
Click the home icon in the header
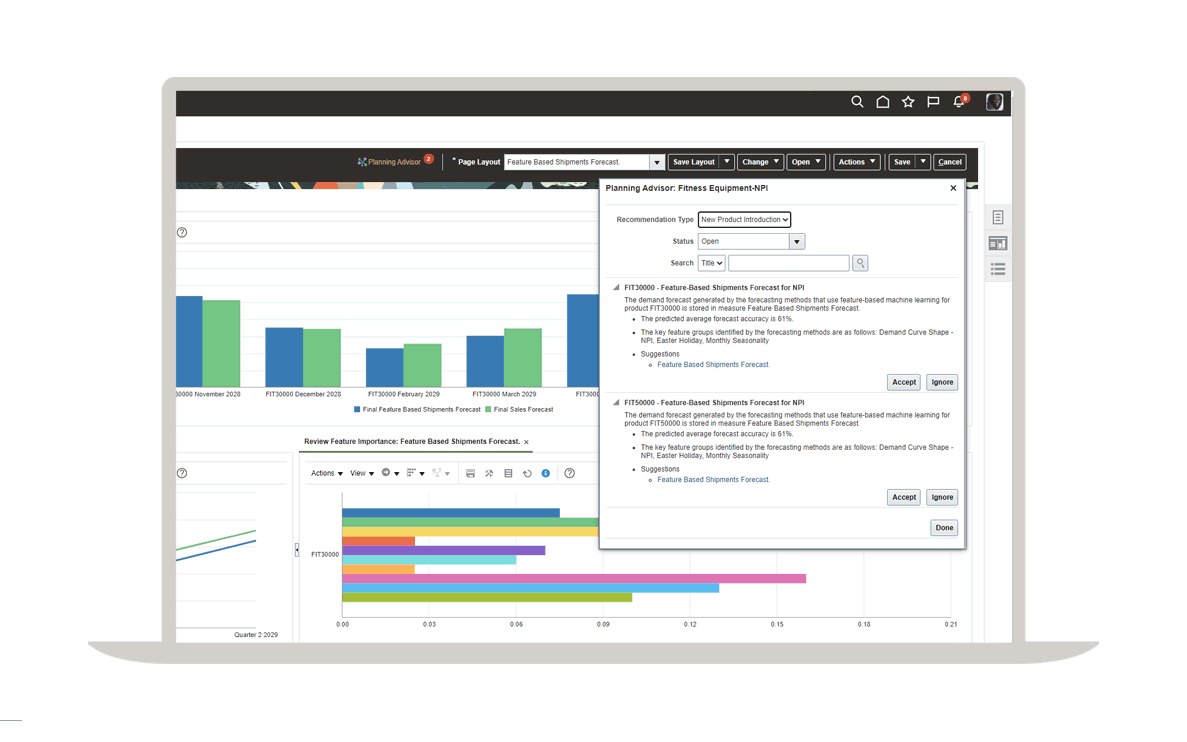pyautogui.click(x=883, y=102)
